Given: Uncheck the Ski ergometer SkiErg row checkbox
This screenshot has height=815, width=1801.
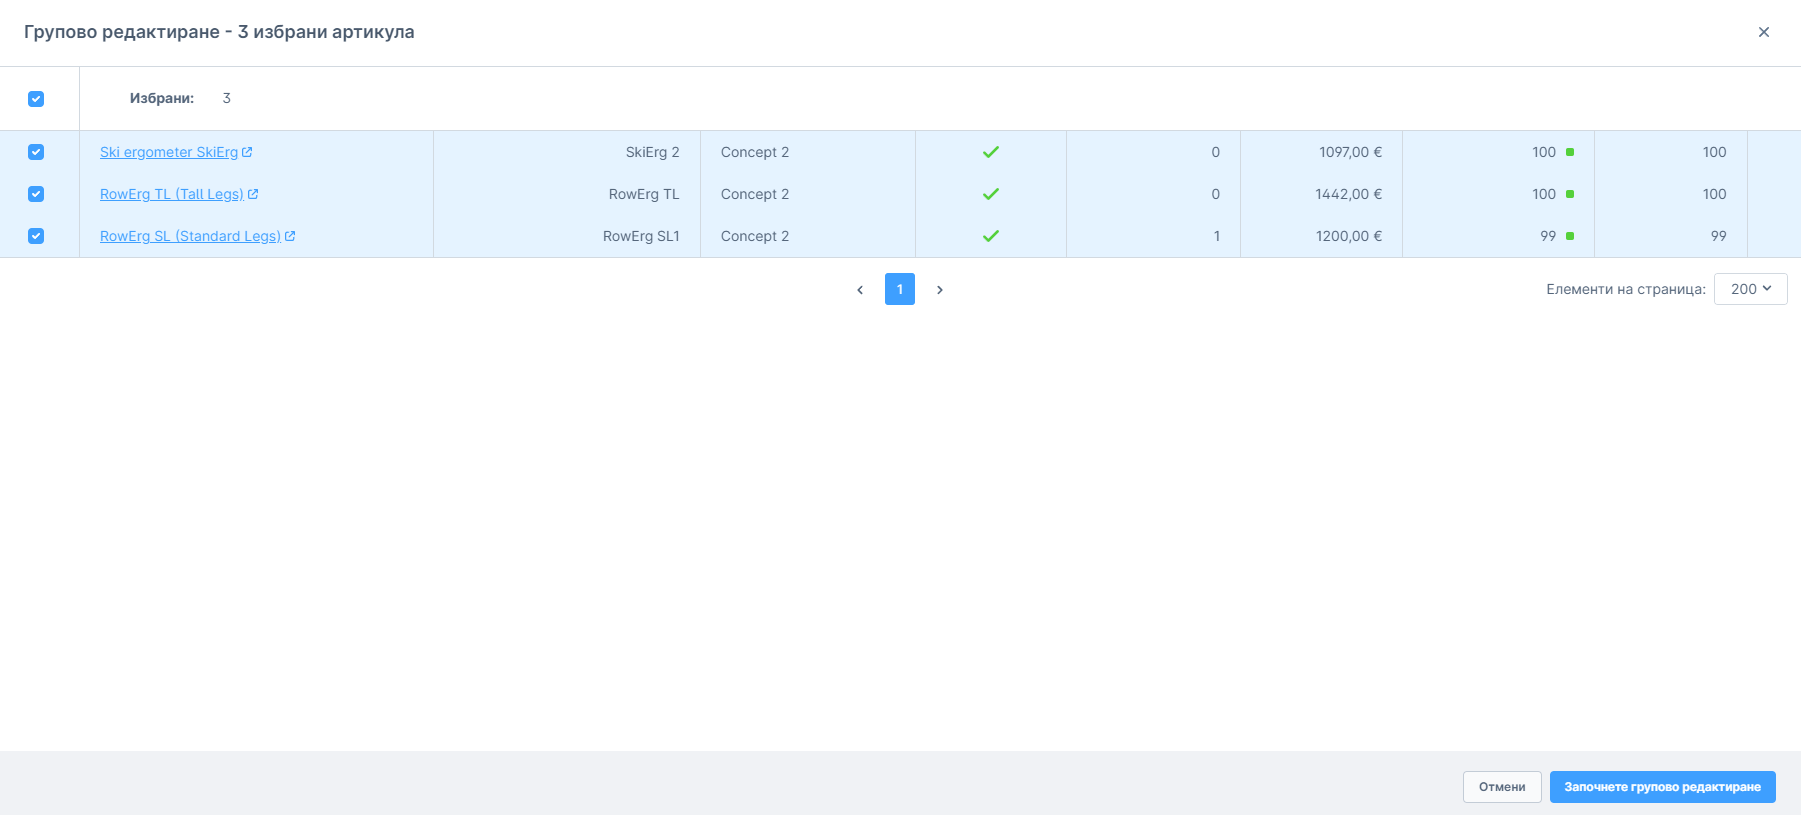Looking at the screenshot, I should 36,152.
